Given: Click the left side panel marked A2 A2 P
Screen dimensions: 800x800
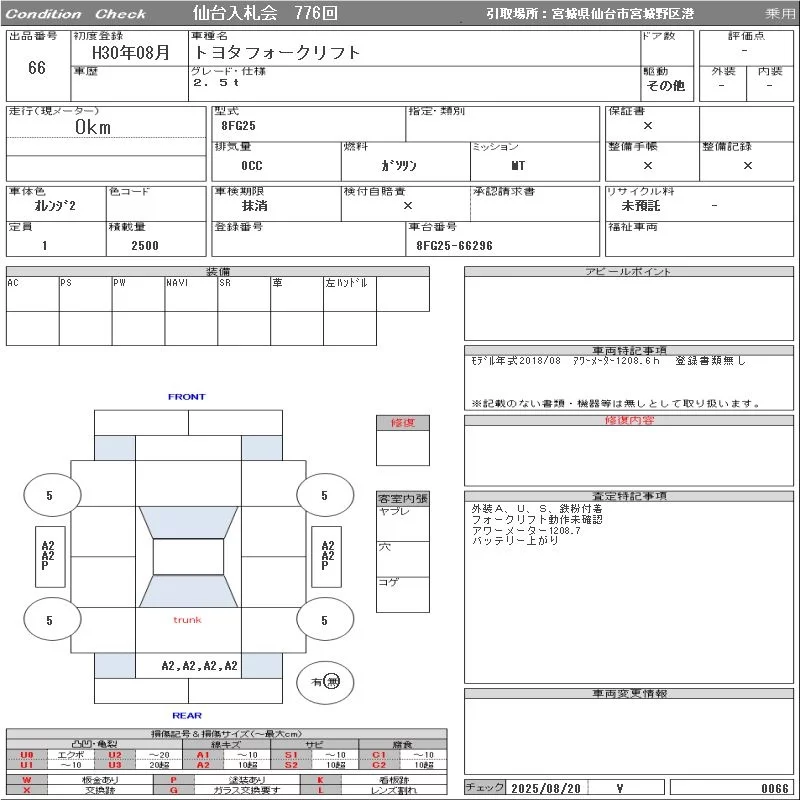Looking at the screenshot, I should [48, 555].
